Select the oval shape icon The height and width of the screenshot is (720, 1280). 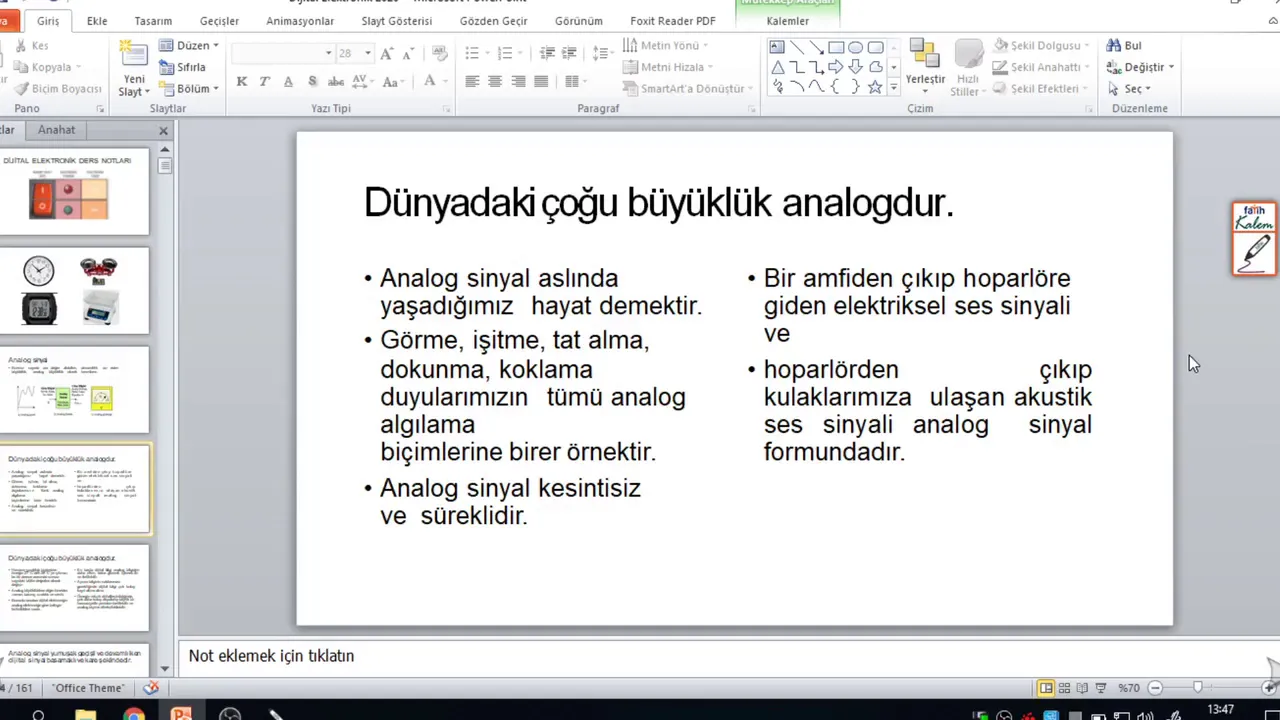[856, 47]
